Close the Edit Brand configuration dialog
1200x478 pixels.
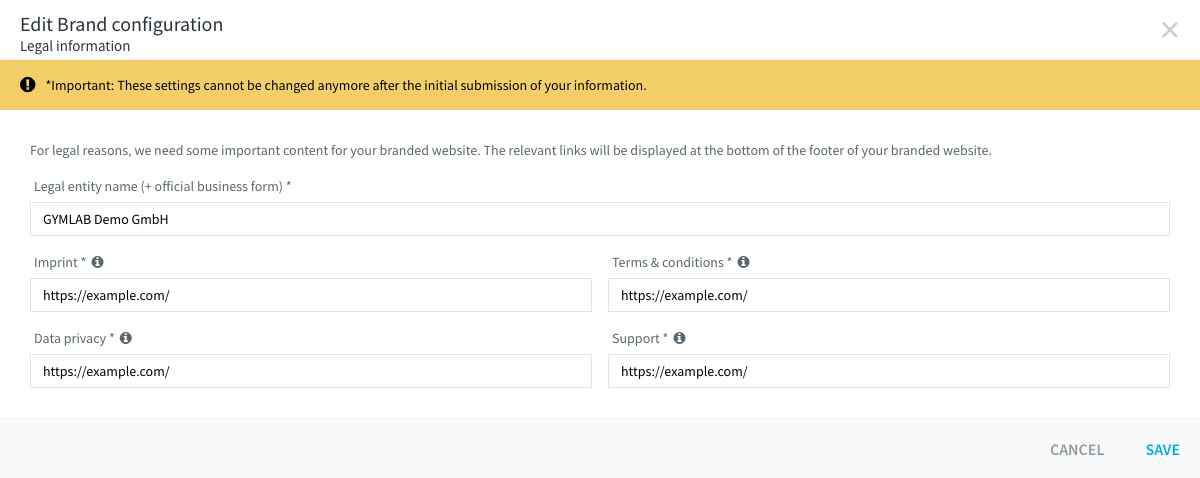pyautogui.click(x=1169, y=30)
